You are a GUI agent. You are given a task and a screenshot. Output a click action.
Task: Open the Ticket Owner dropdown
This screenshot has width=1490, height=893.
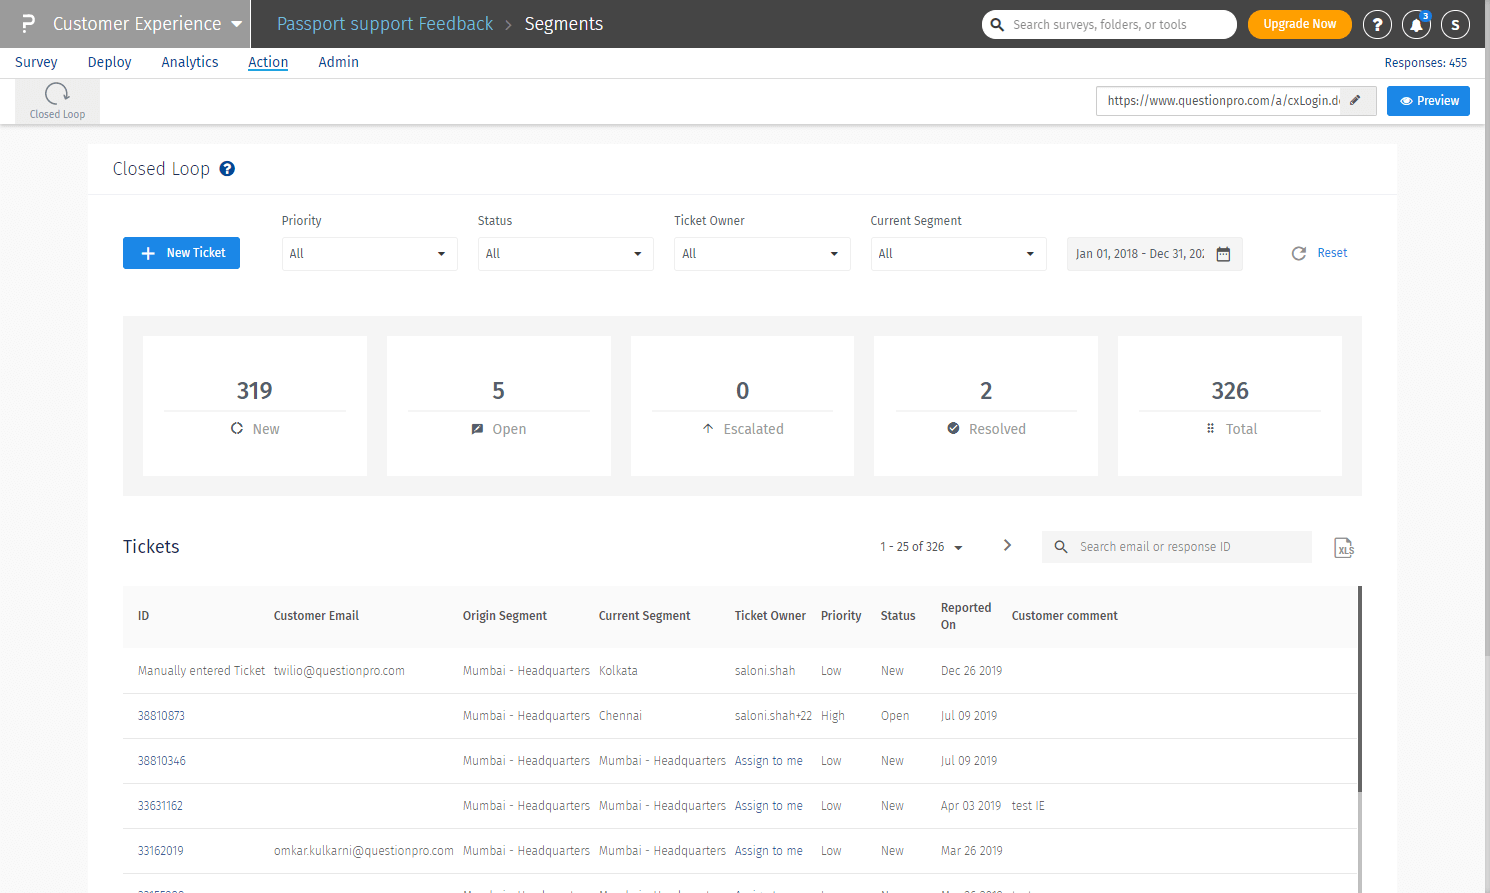[x=761, y=254]
